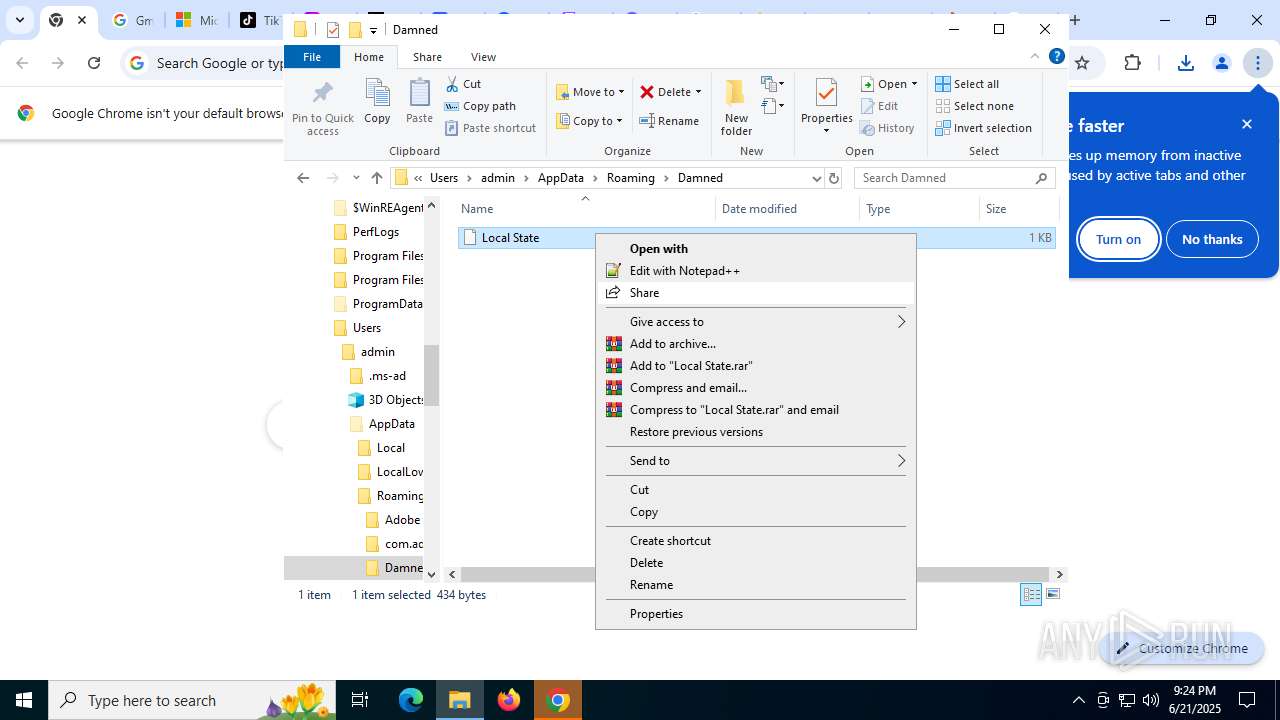The image size is (1280, 720).
Task: Choose Add to "Local State.rar"
Action: tap(755, 366)
